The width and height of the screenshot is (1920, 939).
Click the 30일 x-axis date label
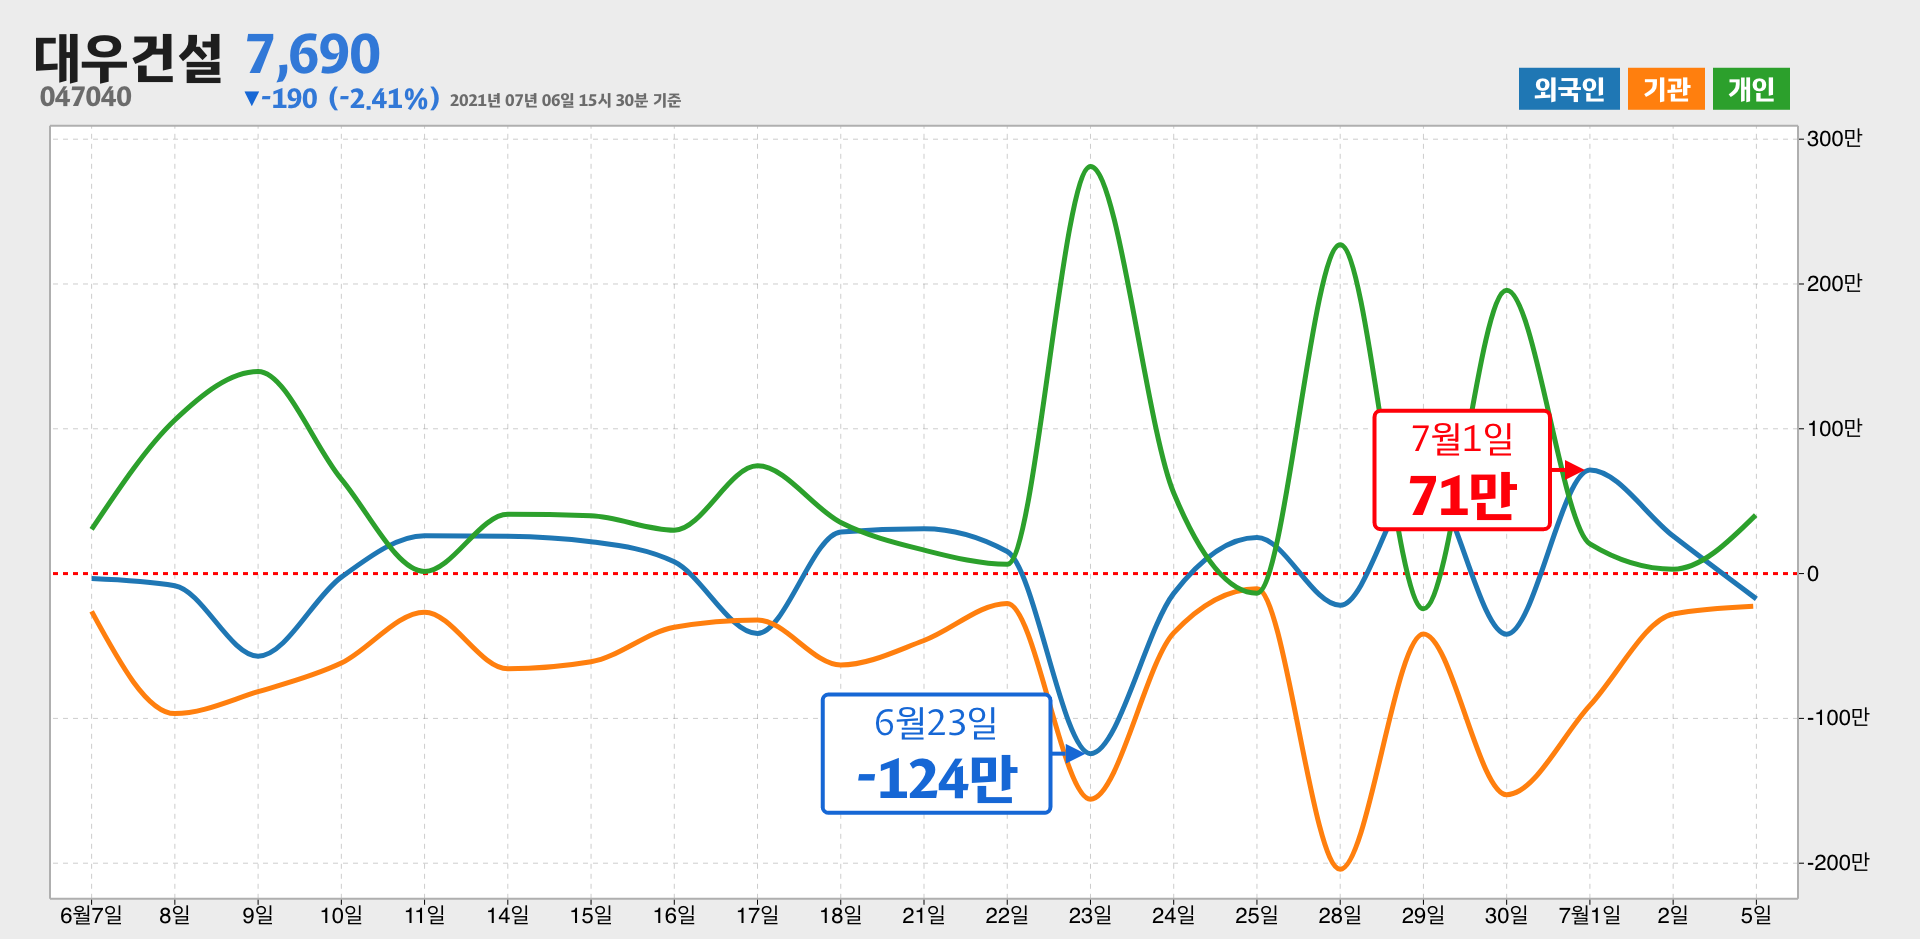coord(1506,915)
